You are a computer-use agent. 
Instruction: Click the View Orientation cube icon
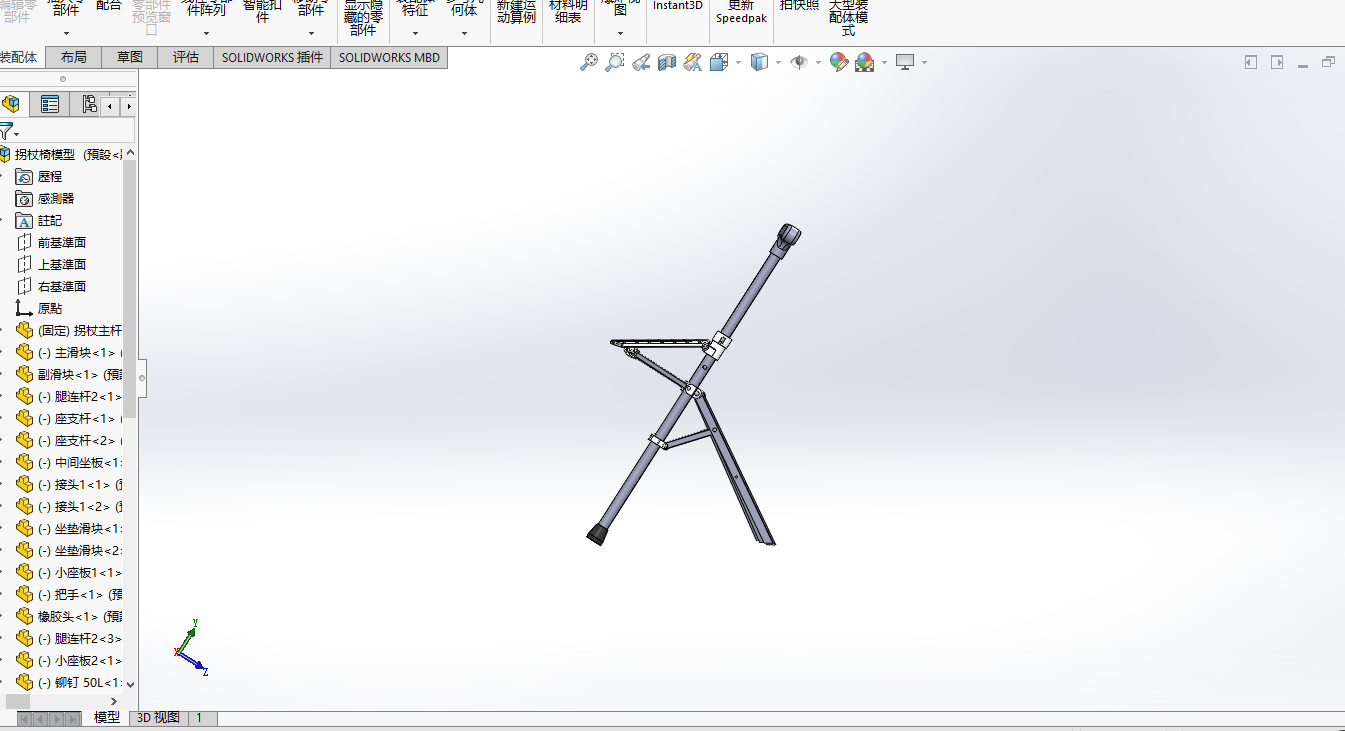click(719, 62)
